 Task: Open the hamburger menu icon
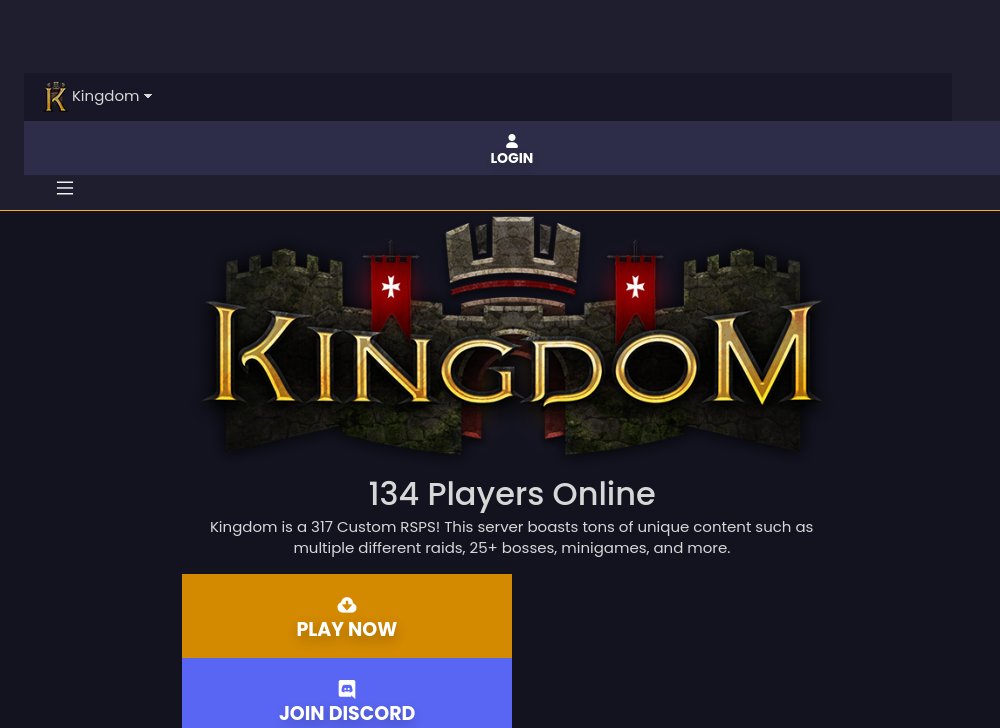pos(65,188)
